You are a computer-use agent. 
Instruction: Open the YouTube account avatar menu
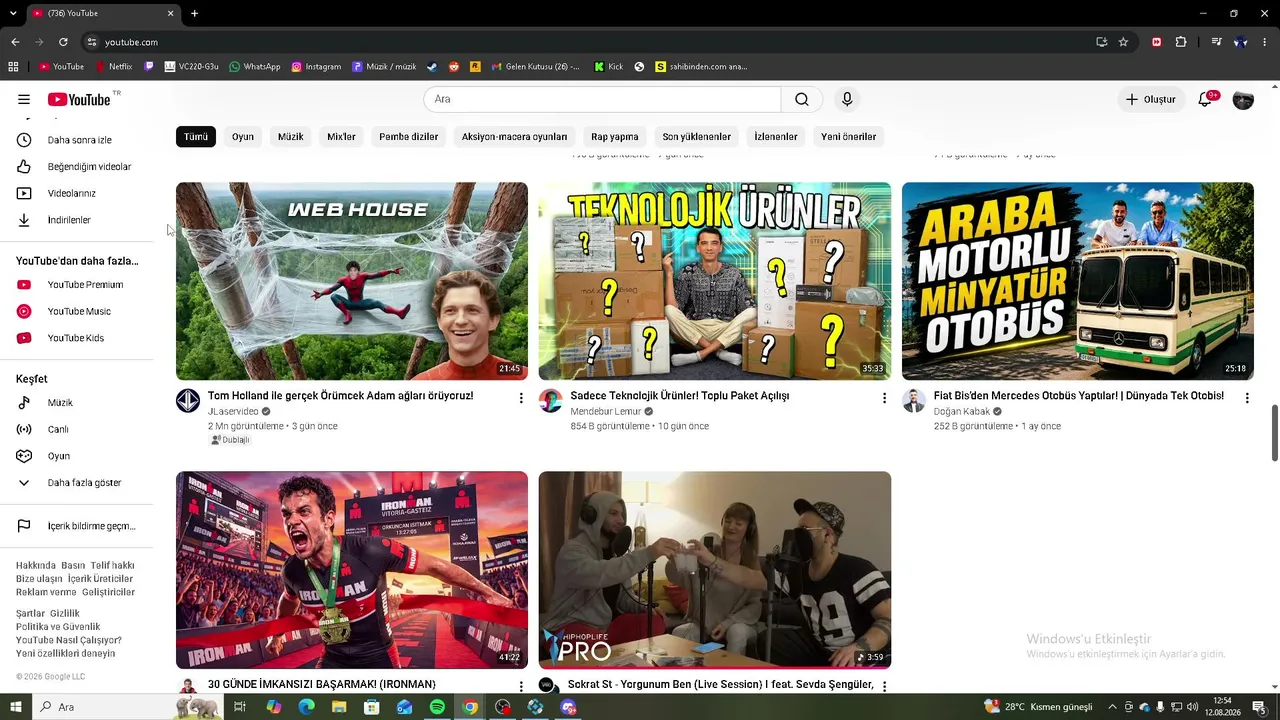point(1243,99)
